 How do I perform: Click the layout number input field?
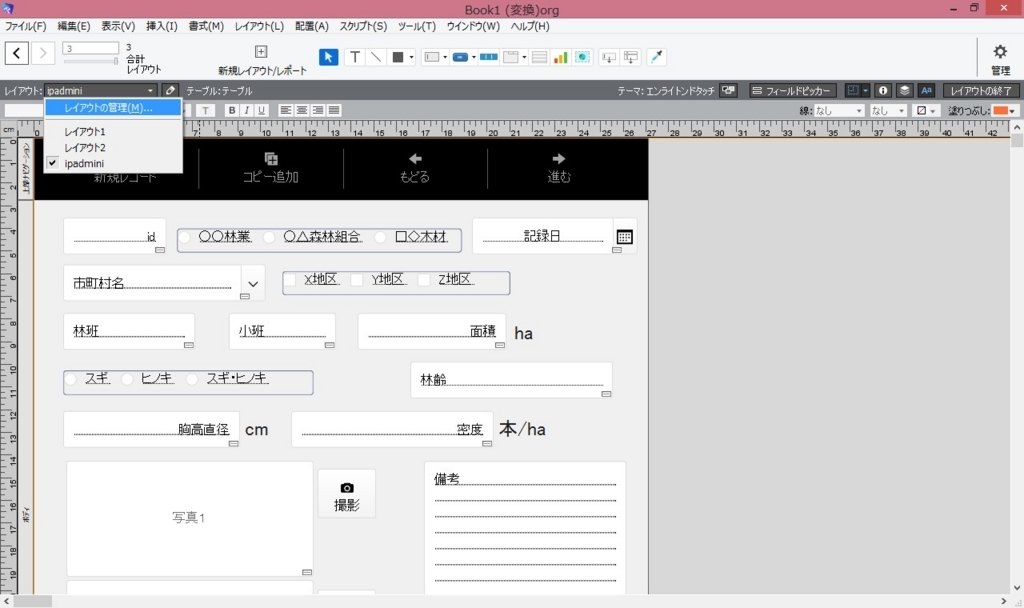point(90,48)
